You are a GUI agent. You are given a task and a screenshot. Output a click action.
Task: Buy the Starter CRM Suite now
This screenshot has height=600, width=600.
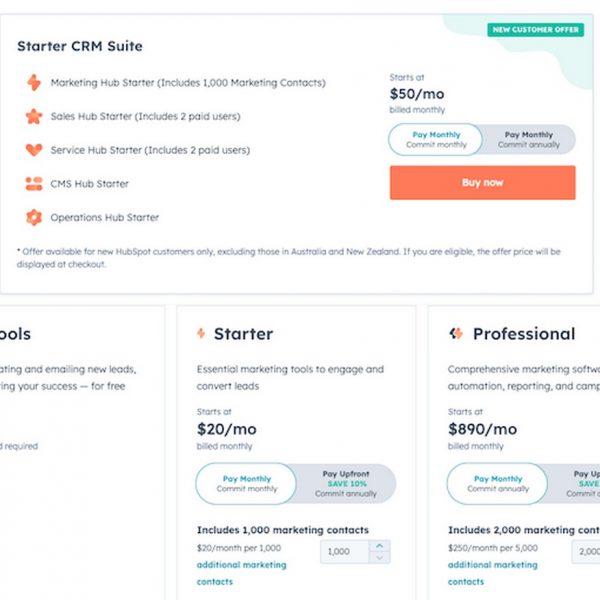[483, 183]
